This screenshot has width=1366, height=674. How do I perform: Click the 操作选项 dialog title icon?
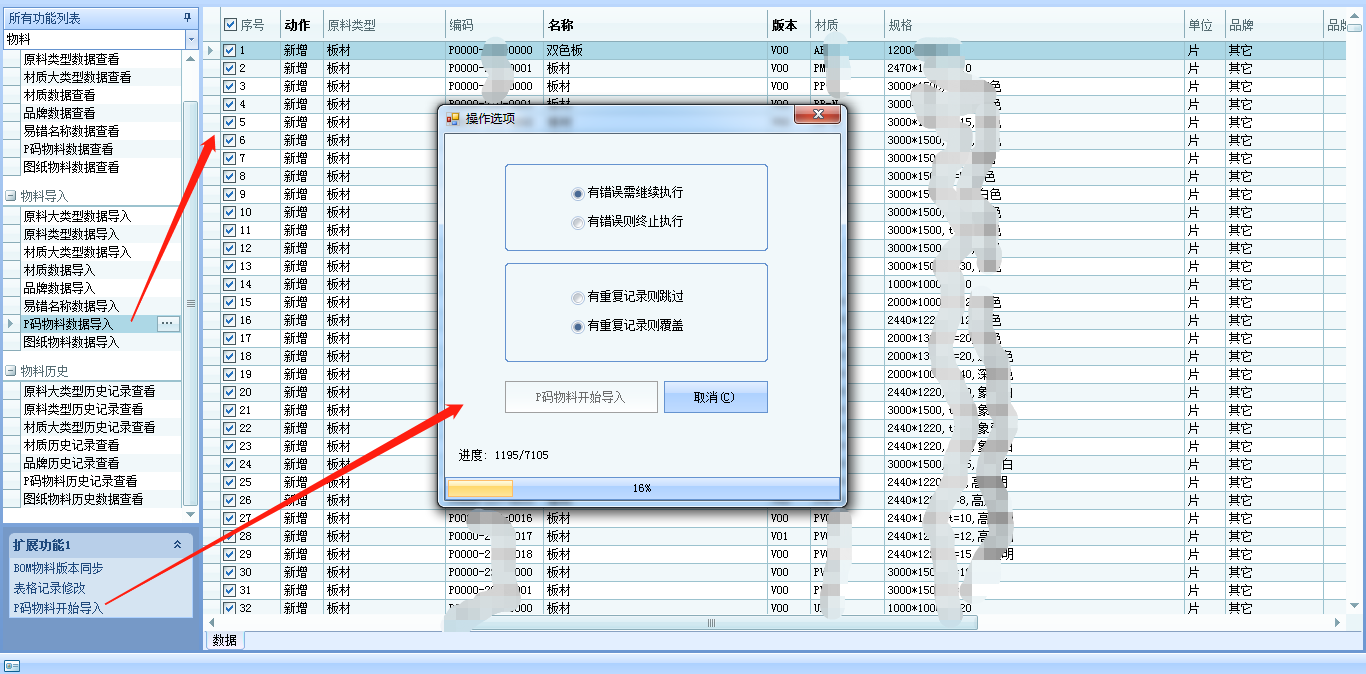tap(453, 118)
